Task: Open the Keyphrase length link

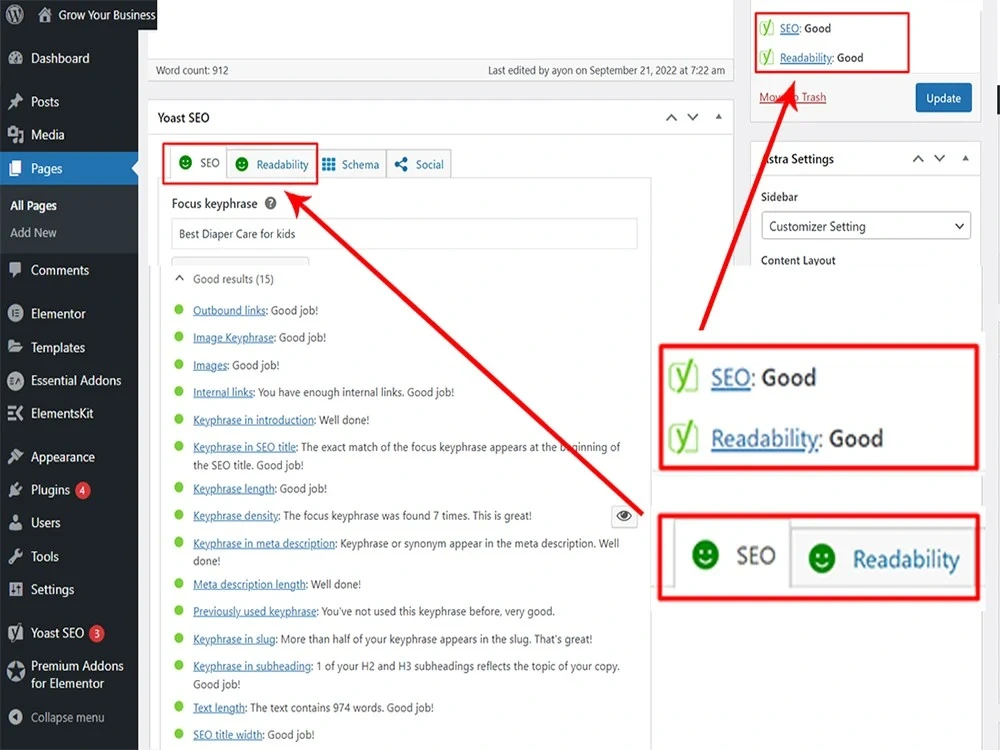Action: point(233,489)
